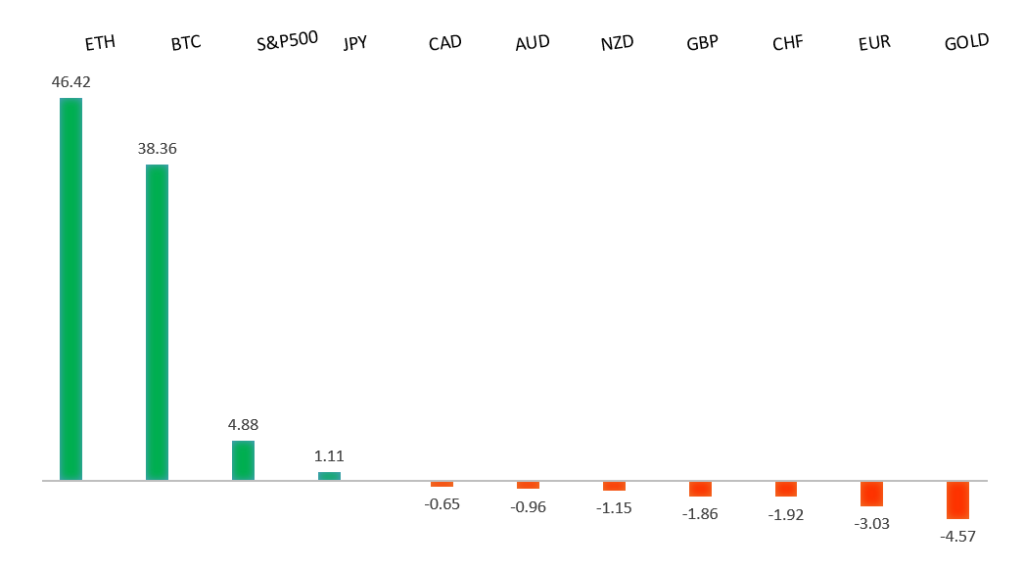Click the red CHF bar
Screen dimensions: 1024x570
786,489
